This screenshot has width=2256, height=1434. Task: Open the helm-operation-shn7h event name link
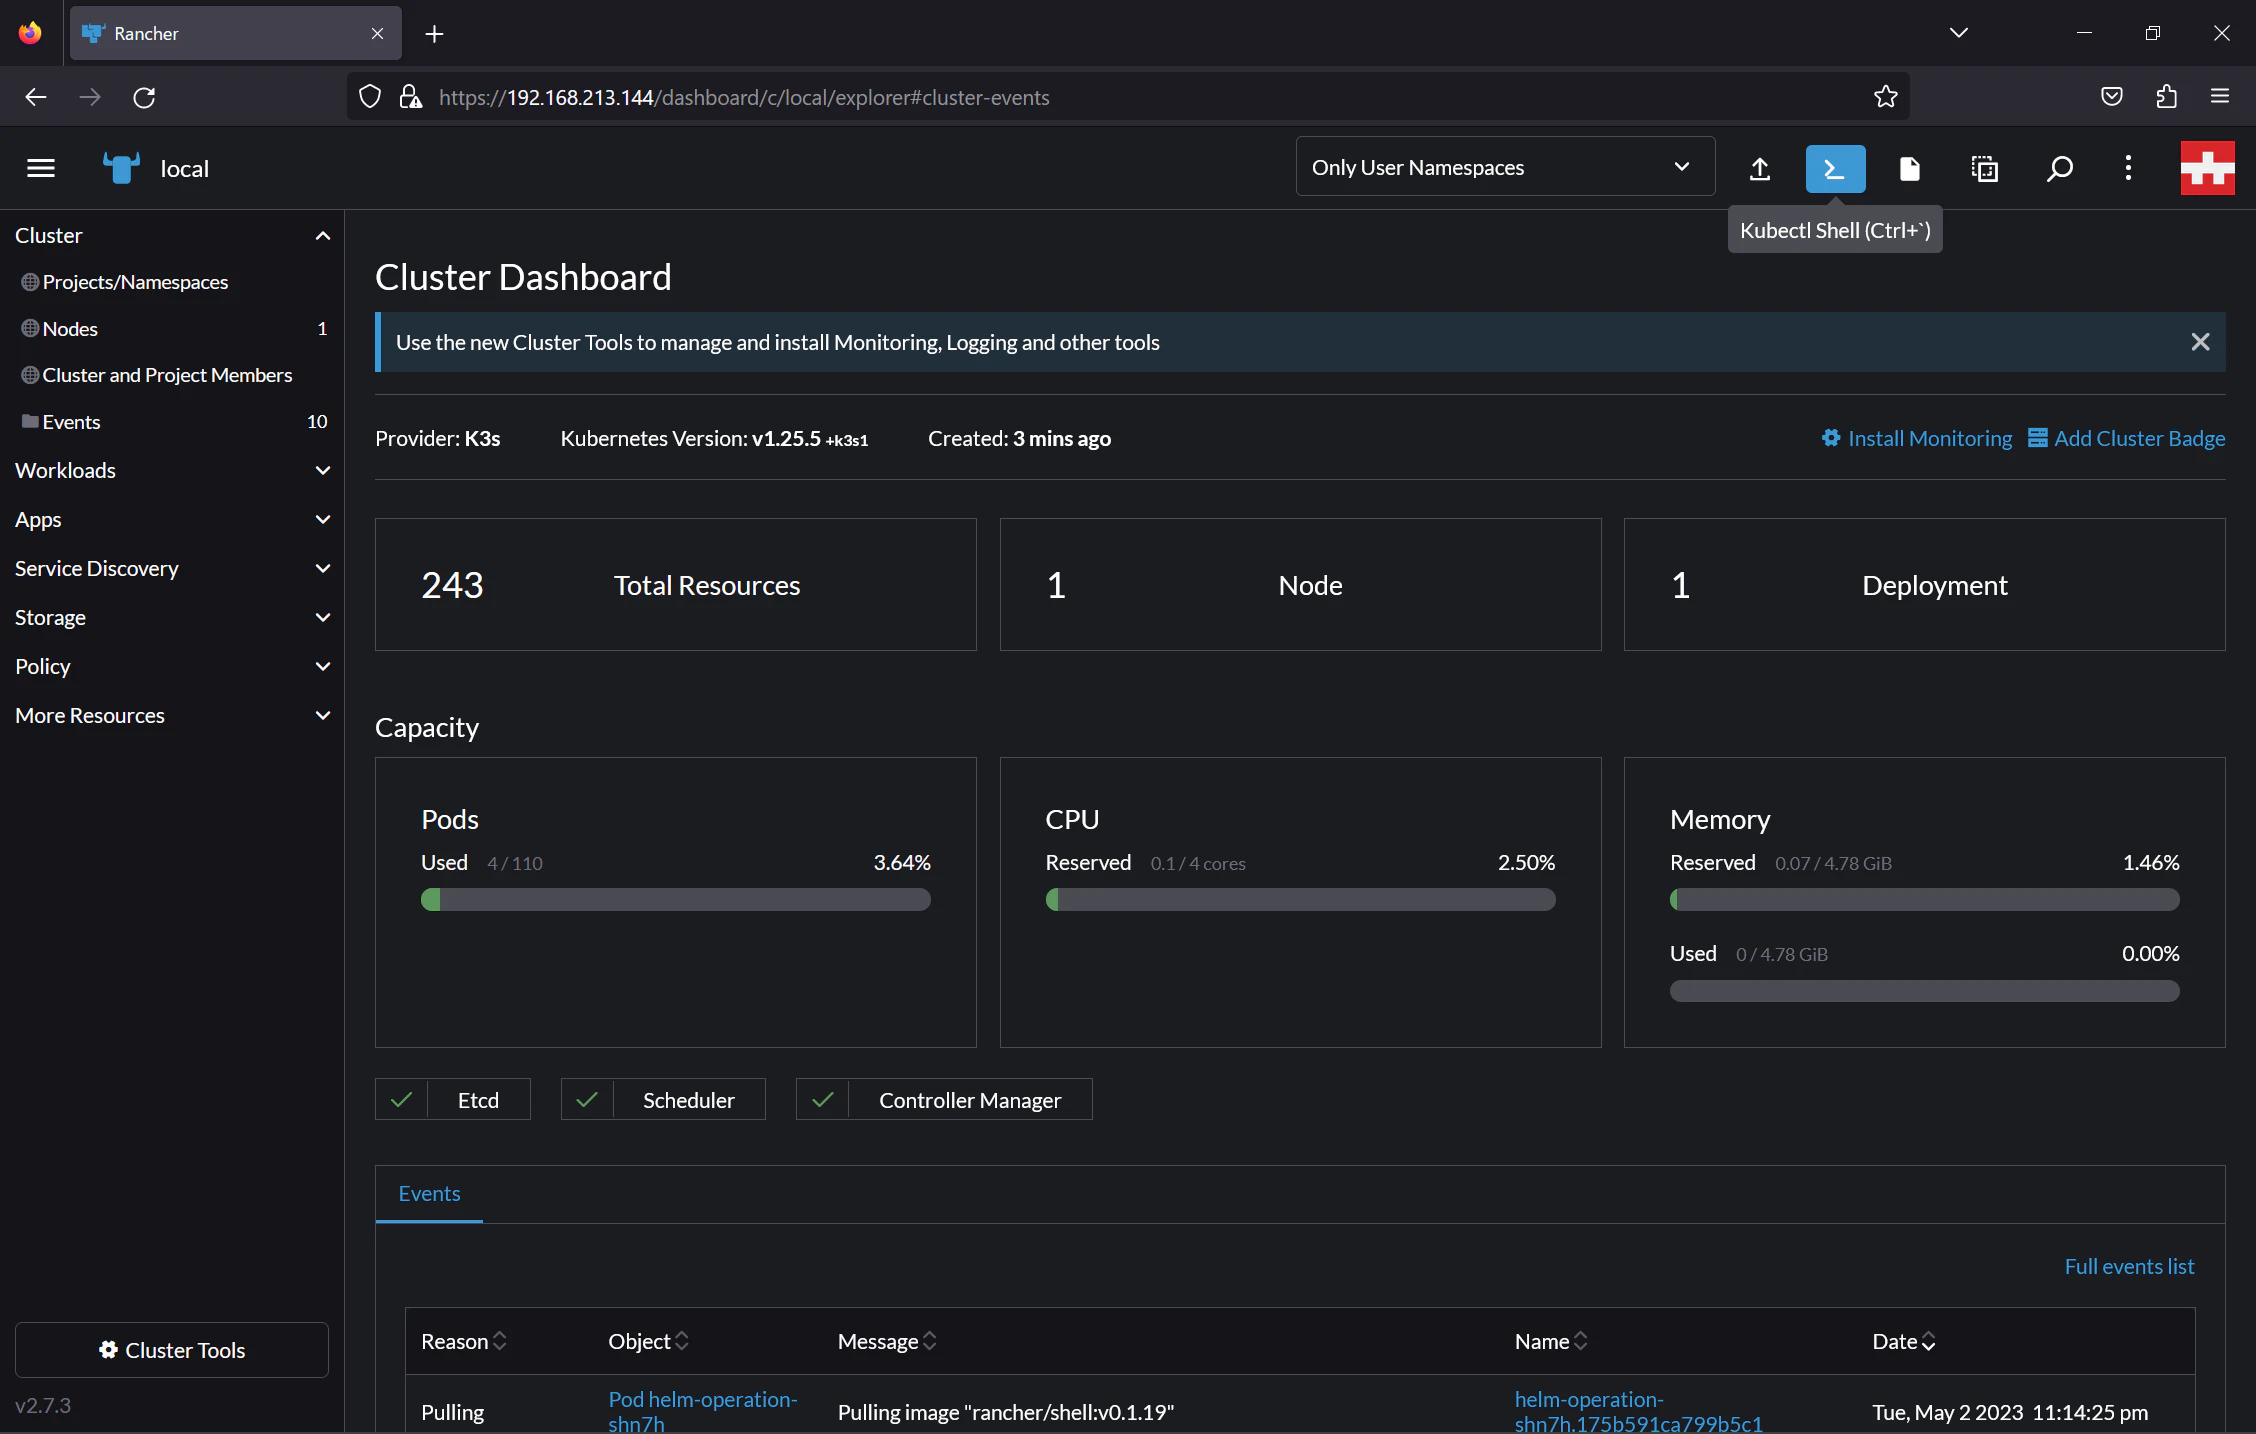(x=1638, y=1411)
